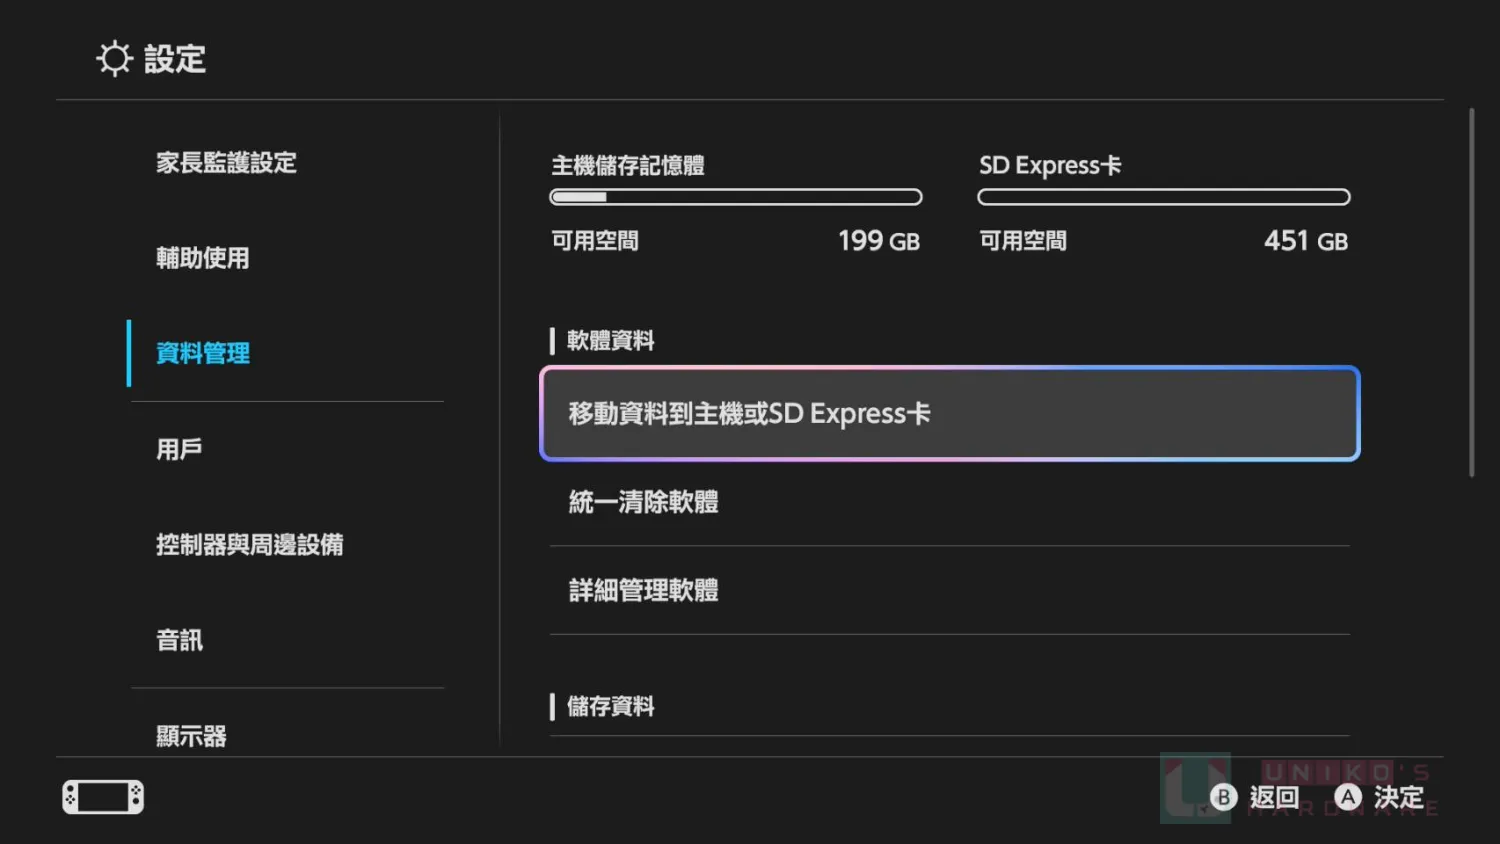Image resolution: width=1500 pixels, height=844 pixels.
Task: Select 移動資料到主機或SD Express卡 option
Action: coord(949,414)
